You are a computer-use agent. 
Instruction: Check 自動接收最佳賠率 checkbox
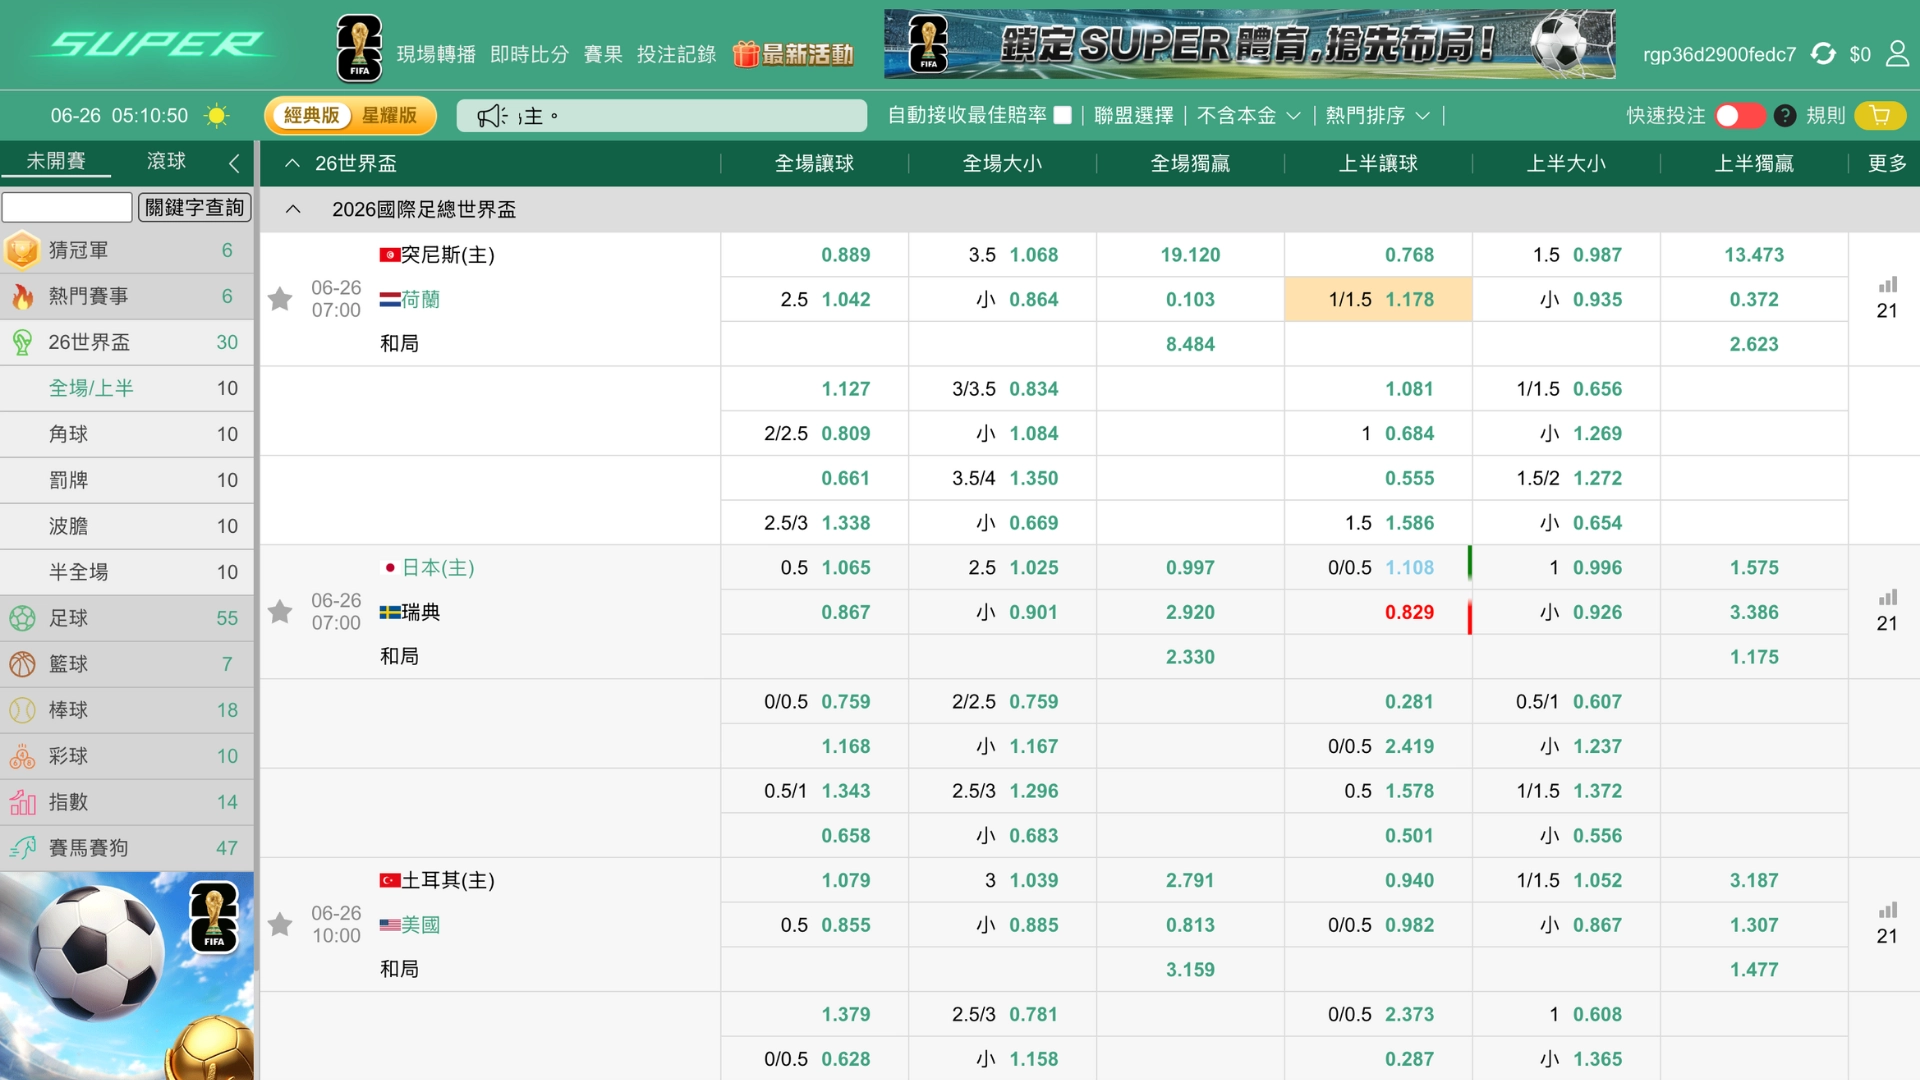1063,116
